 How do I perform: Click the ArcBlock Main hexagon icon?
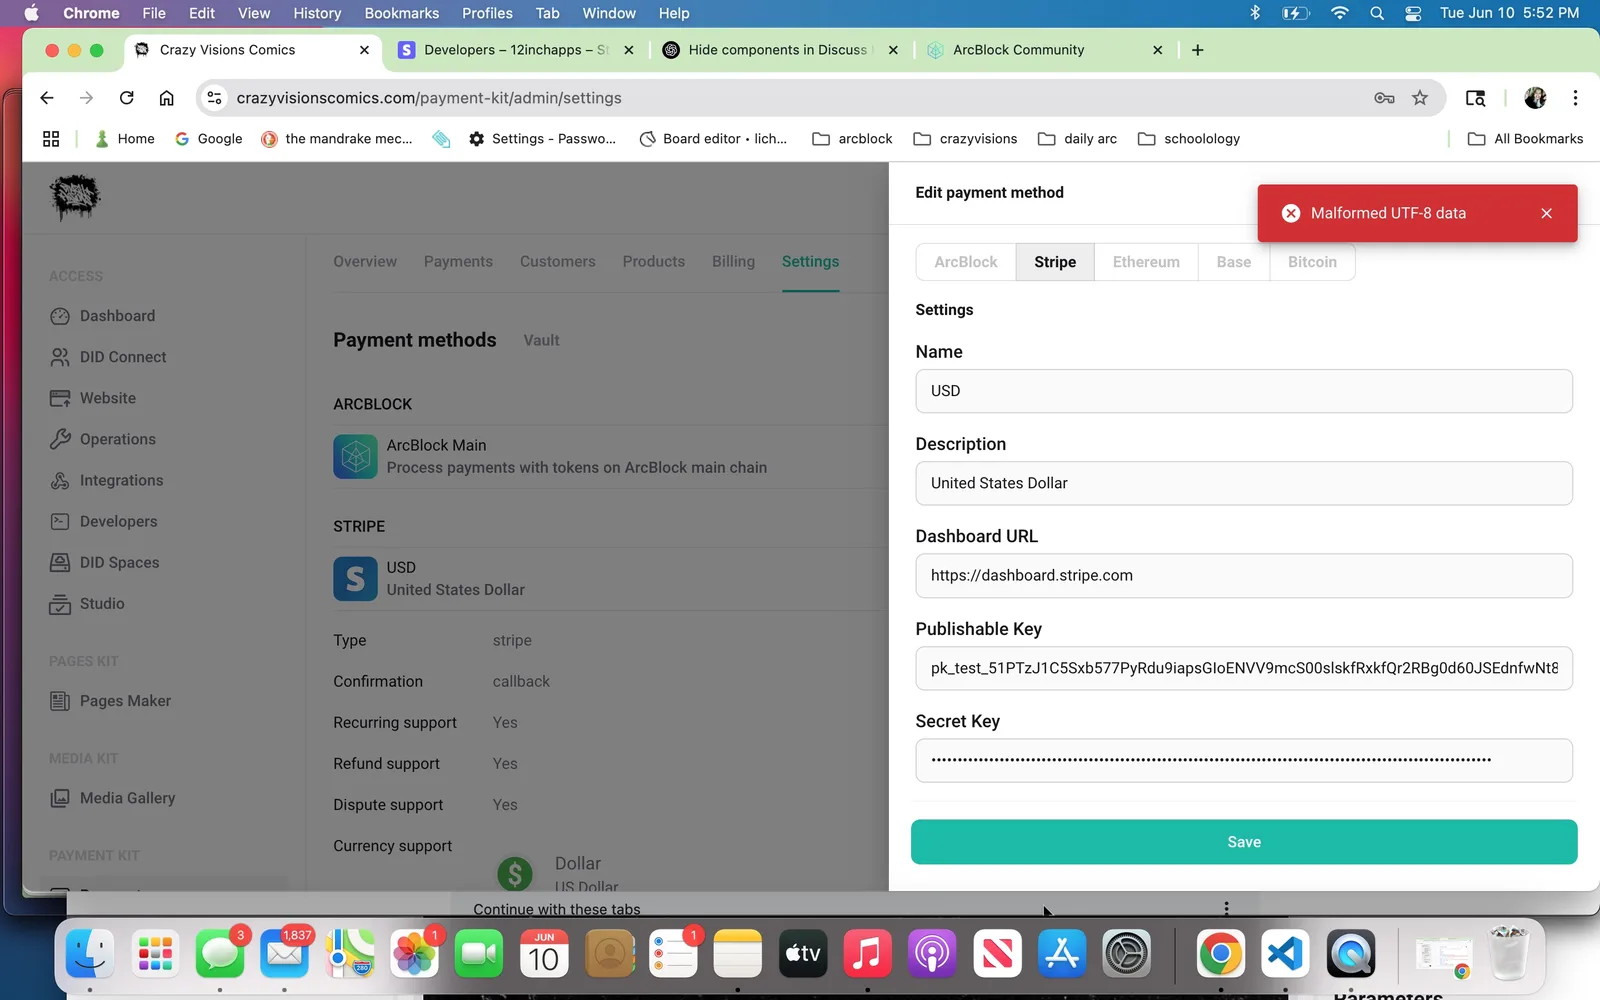point(355,457)
